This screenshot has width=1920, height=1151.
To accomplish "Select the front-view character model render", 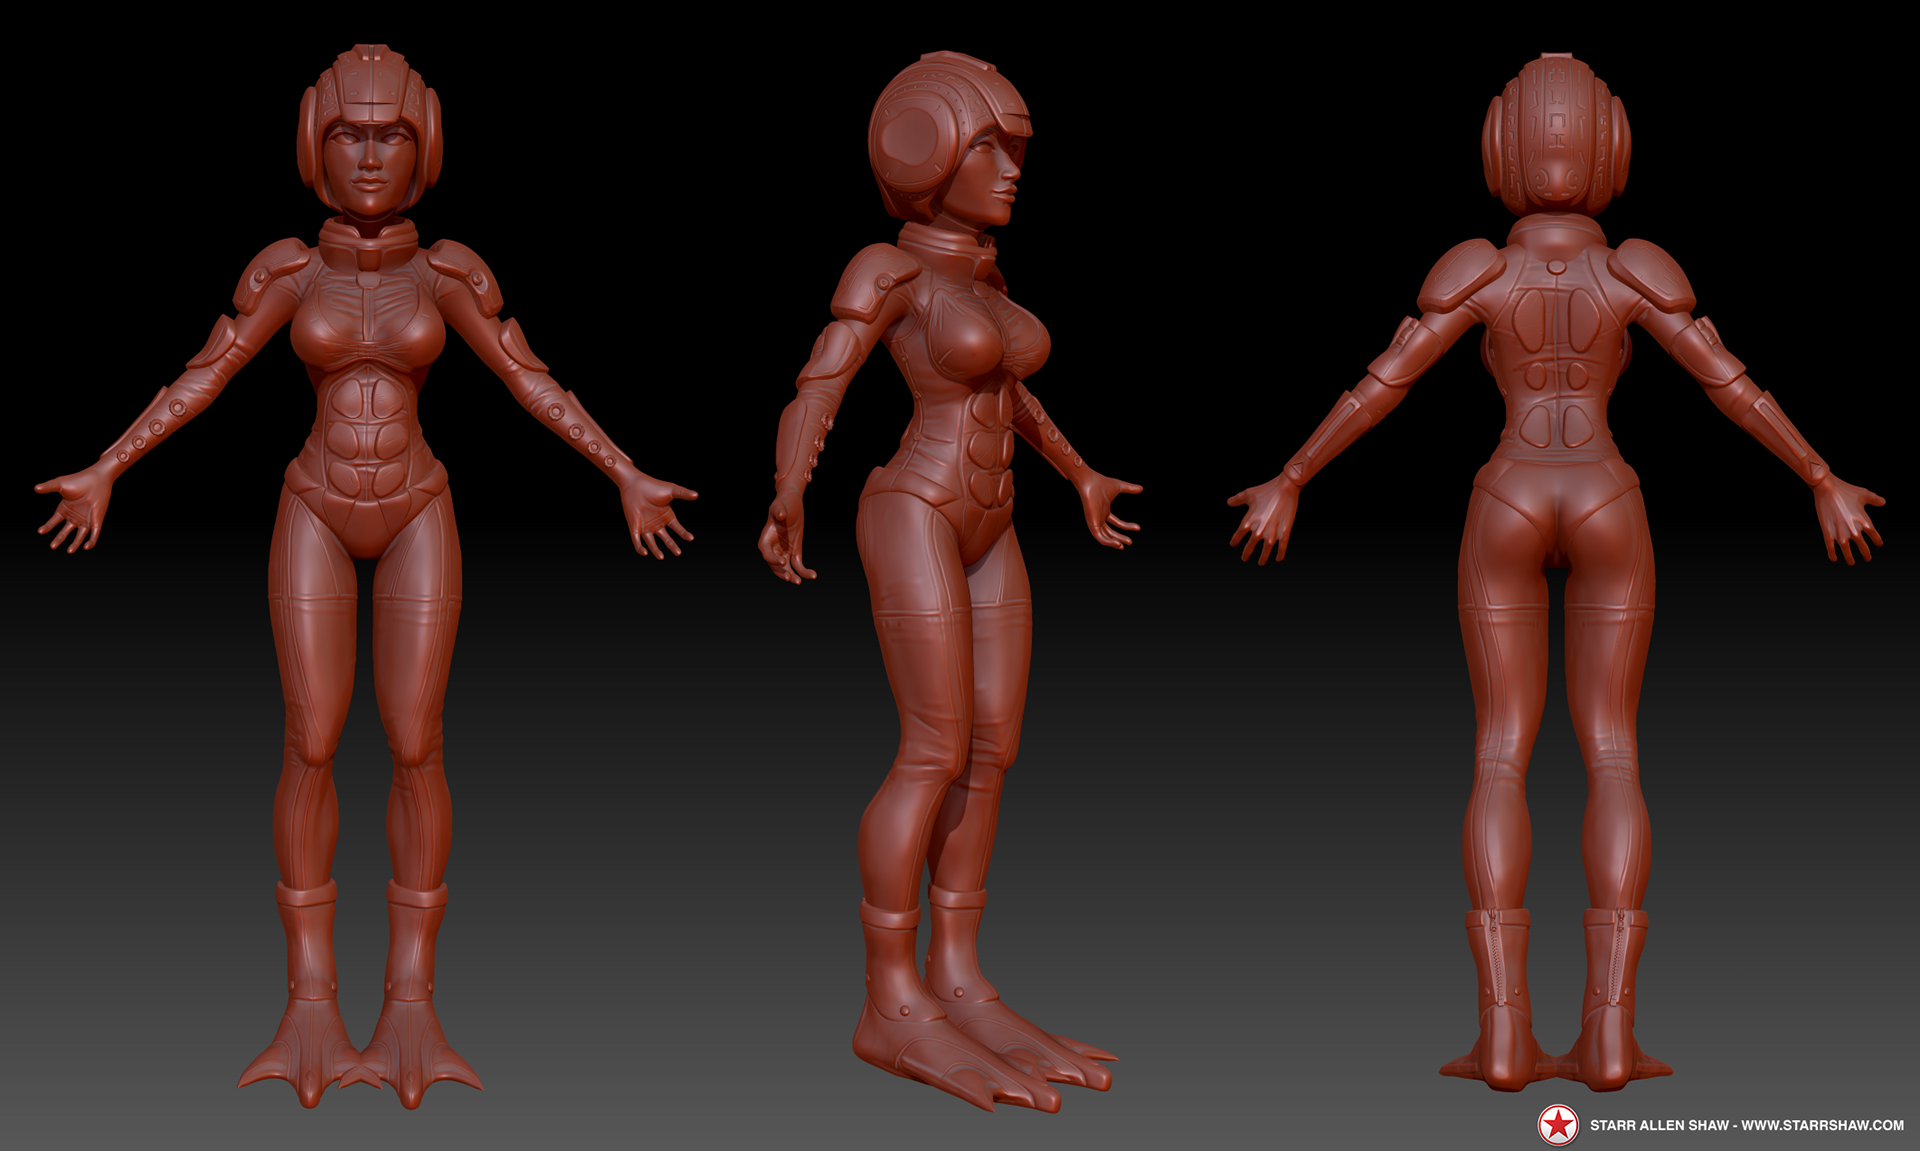I will [367, 576].
